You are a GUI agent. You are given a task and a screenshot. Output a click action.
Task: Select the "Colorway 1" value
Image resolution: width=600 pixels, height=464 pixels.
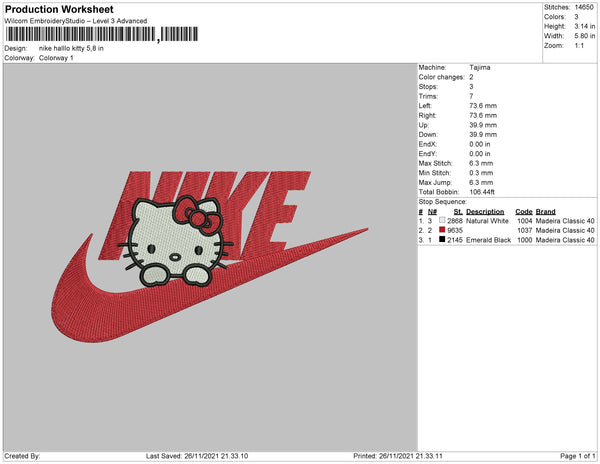point(56,58)
